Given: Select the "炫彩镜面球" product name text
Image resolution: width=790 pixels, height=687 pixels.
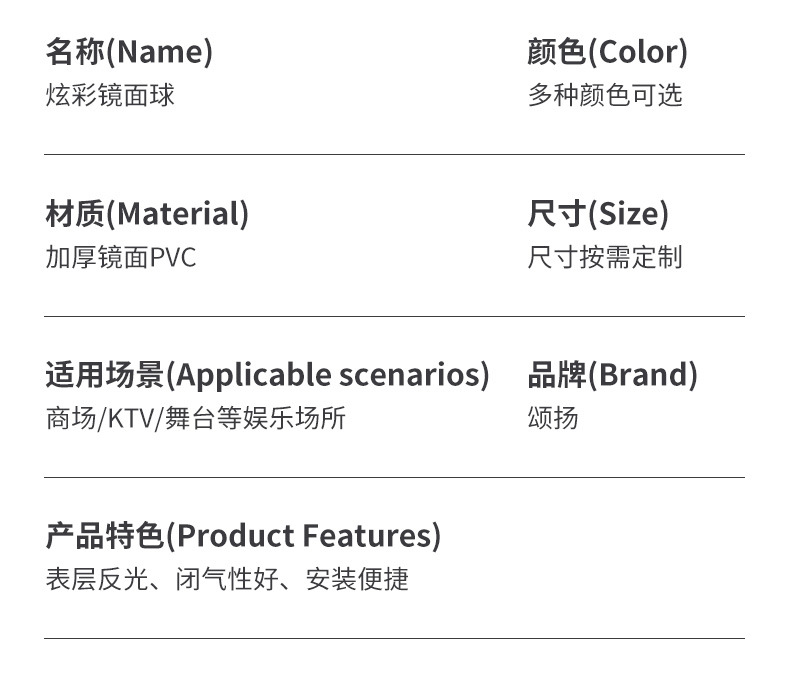Looking at the screenshot, I should pos(110,96).
